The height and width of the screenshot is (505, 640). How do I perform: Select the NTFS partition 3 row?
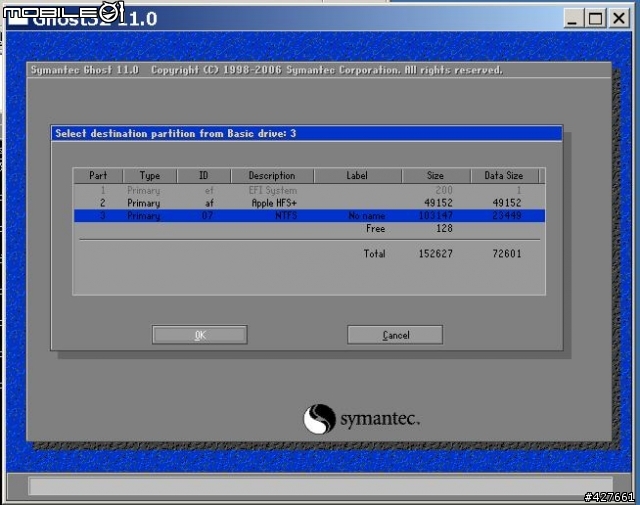[x=309, y=216]
